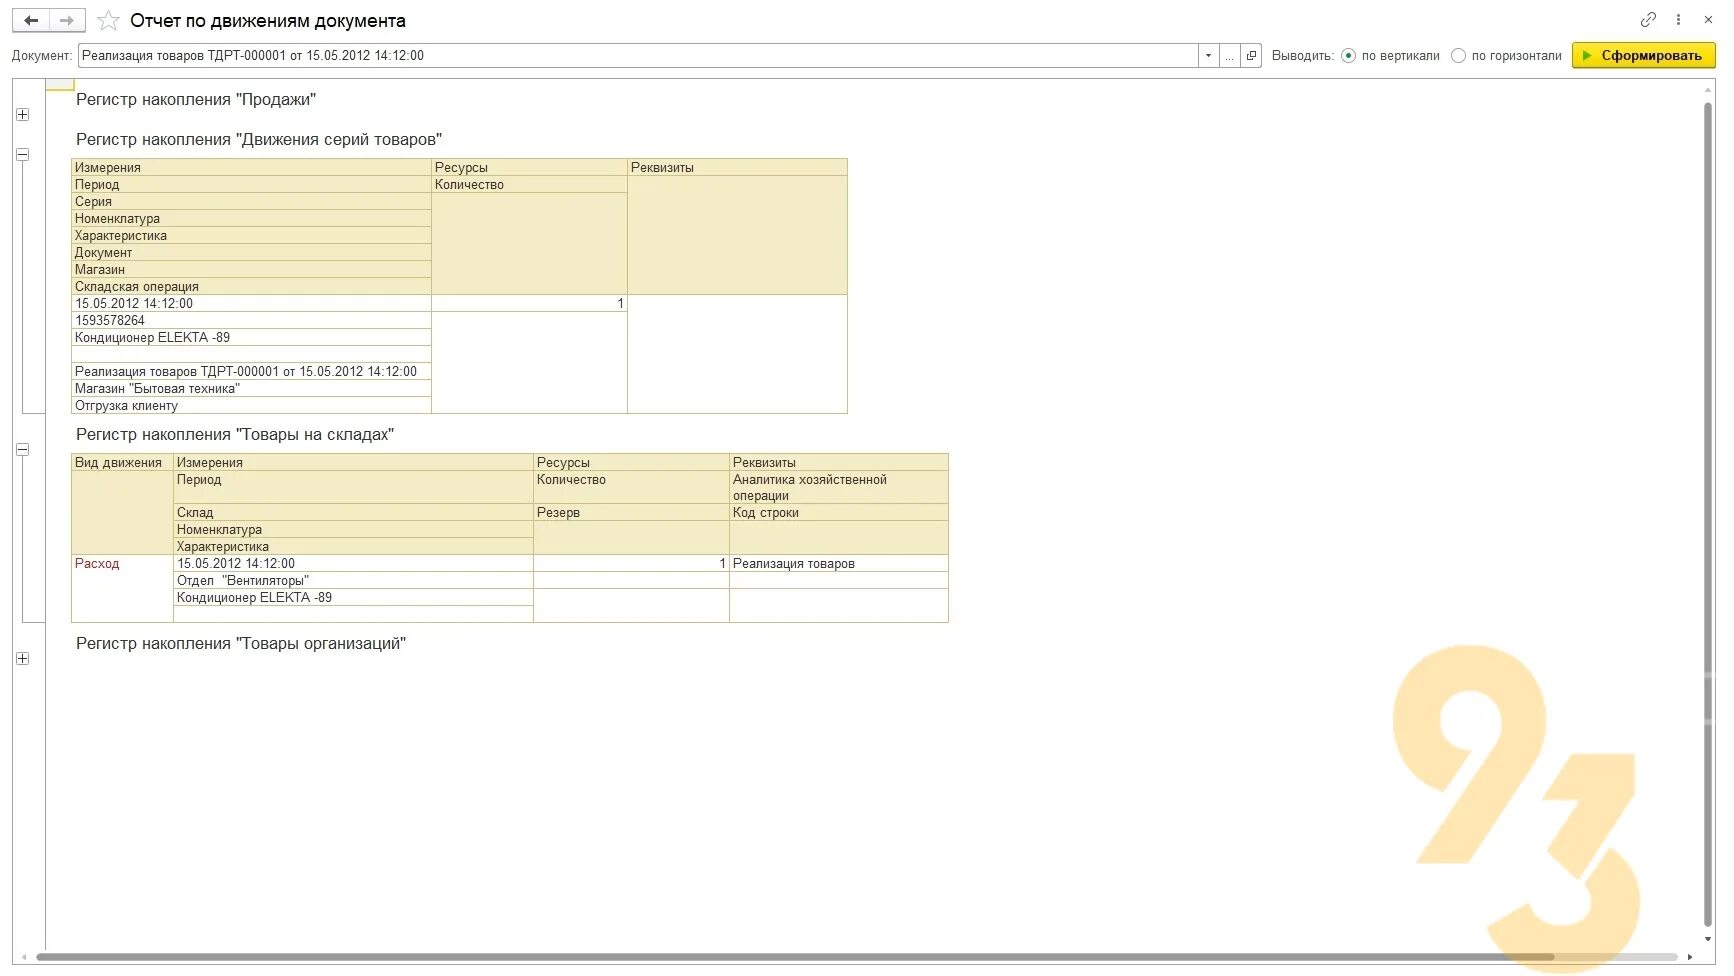Viewport: 1734px width, 976px height.
Task: Click into the Документ input field
Action: click(638, 56)
